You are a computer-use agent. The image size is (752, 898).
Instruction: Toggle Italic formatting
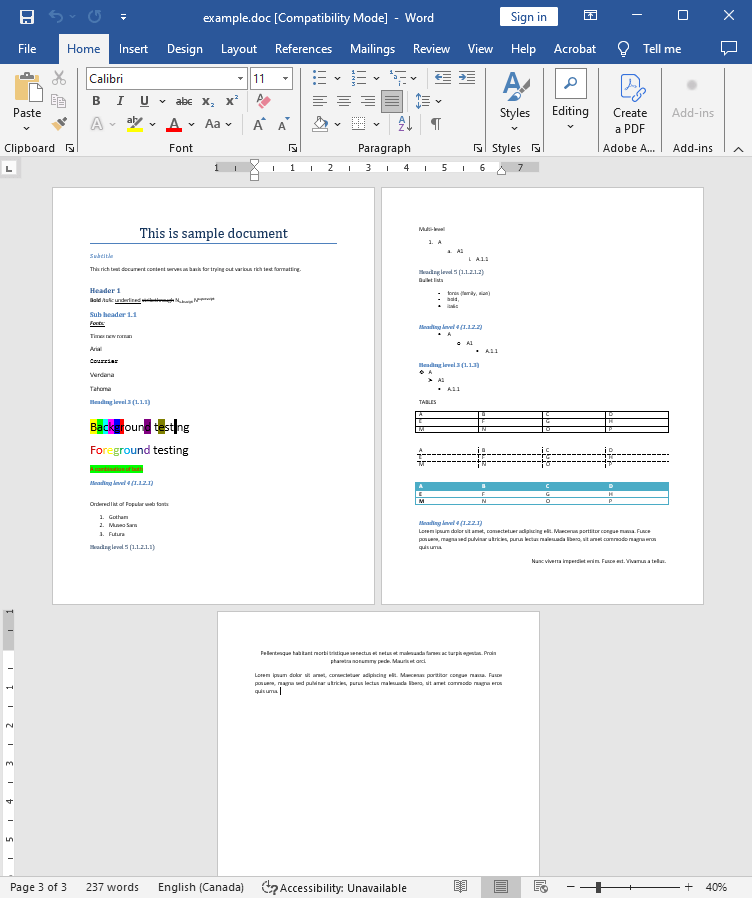(x=120, y=101)
